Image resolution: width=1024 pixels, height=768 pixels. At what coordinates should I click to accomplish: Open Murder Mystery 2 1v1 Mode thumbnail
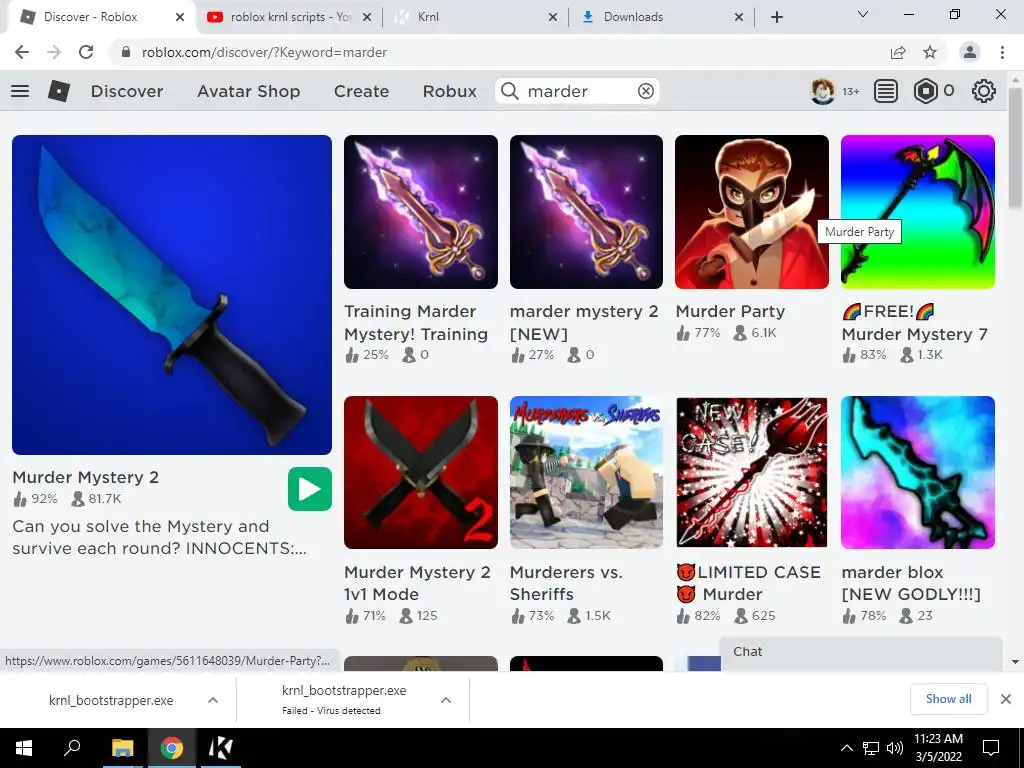point(421,472)
